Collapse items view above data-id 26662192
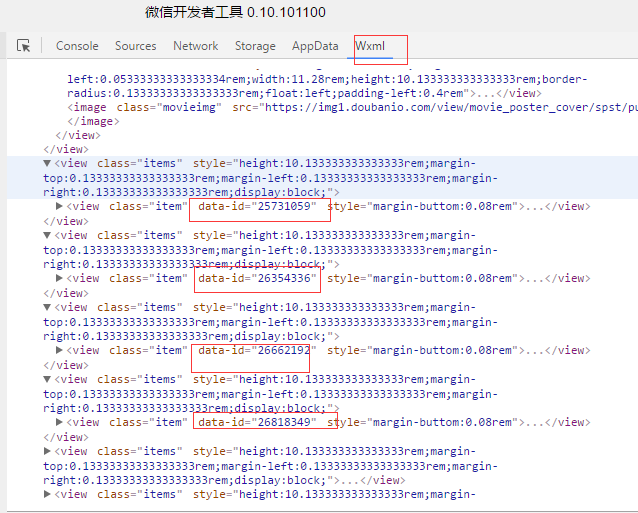The width and height of the screenshot is (638, 513). [x=47, y=308]
